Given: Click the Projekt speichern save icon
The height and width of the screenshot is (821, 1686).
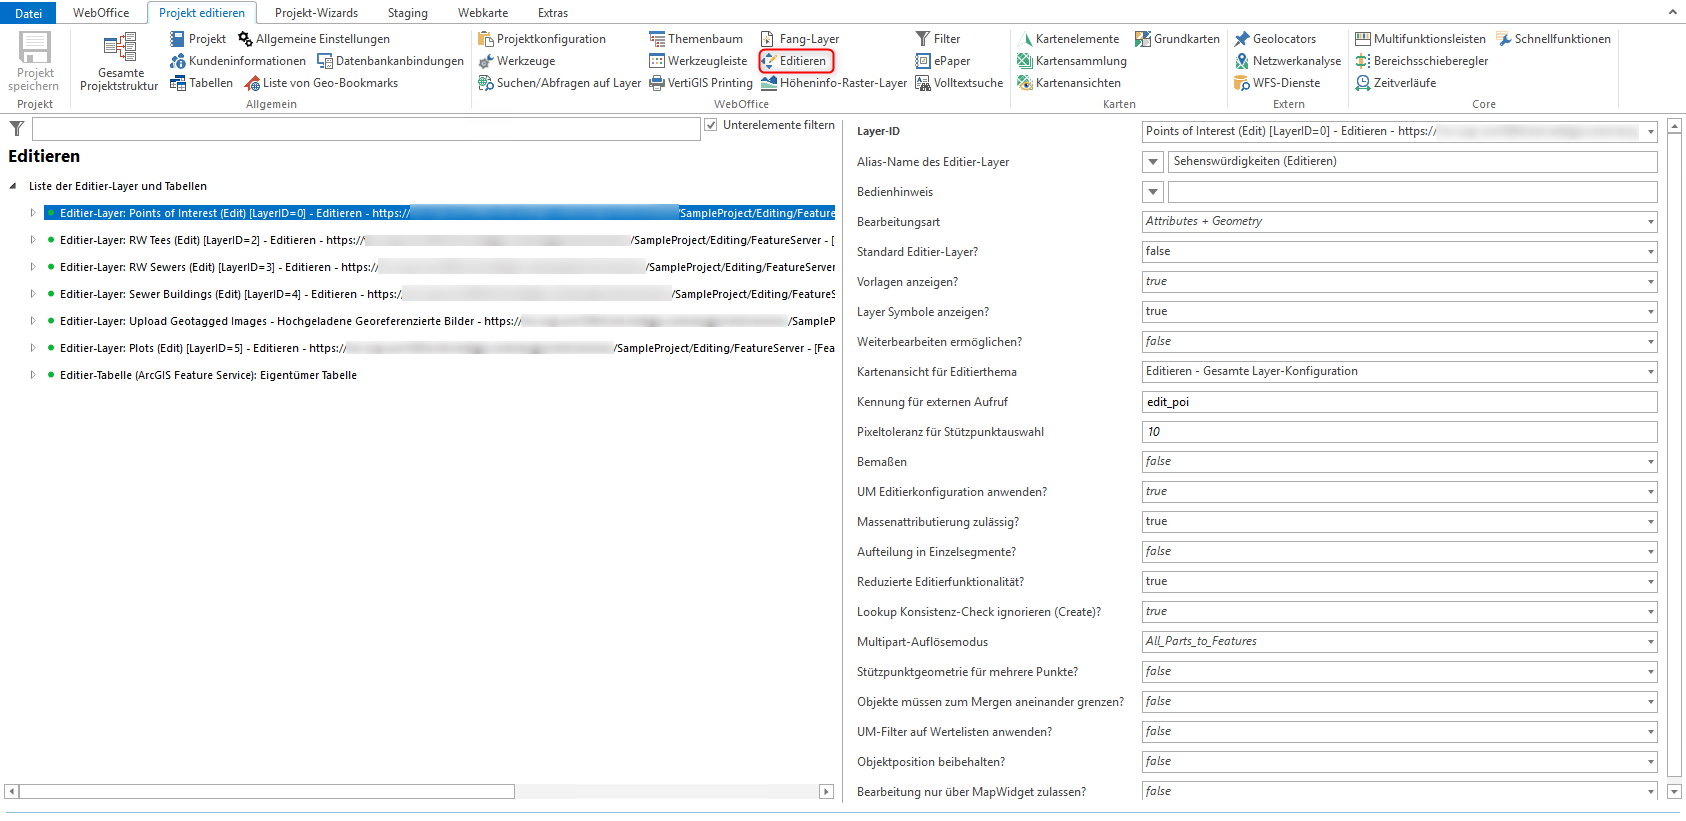Looking at the screenshot, I should point(34,48).
